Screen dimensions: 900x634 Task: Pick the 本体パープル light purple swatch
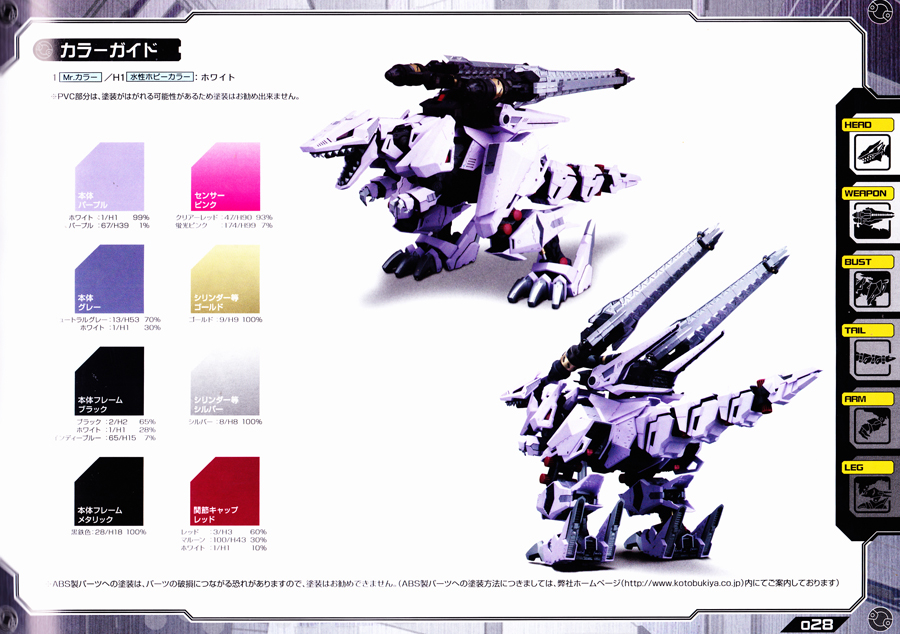pos(110,177)
